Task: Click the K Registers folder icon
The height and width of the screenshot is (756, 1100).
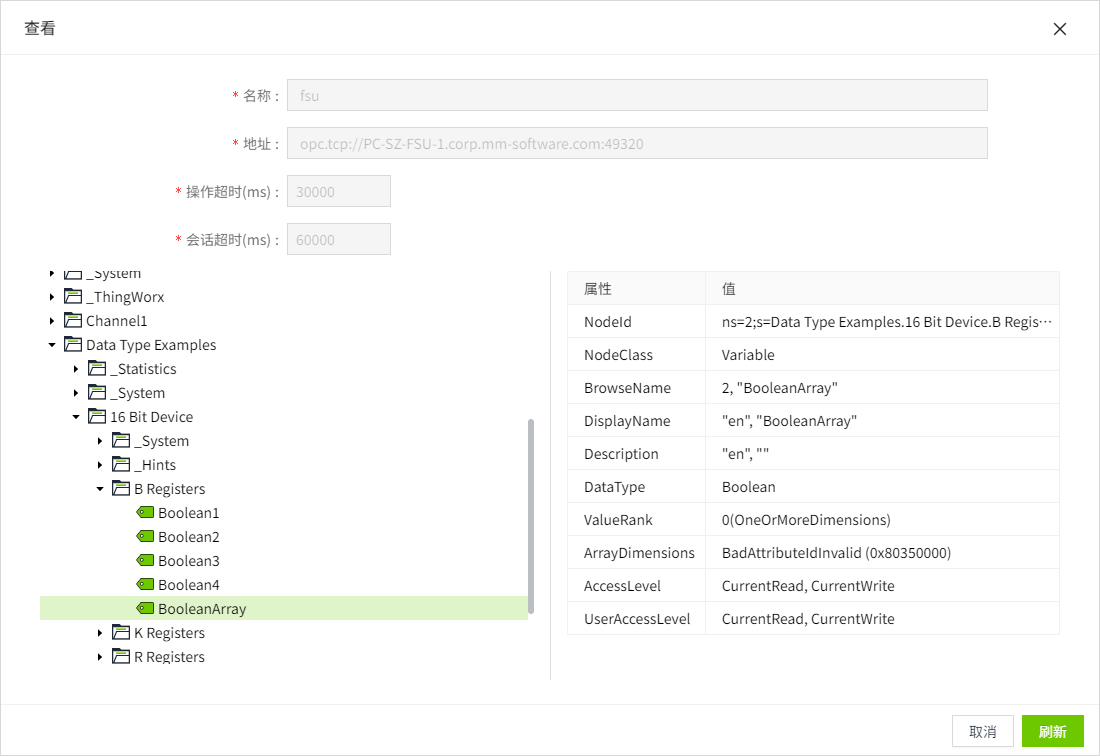Action: pos(121,633)
